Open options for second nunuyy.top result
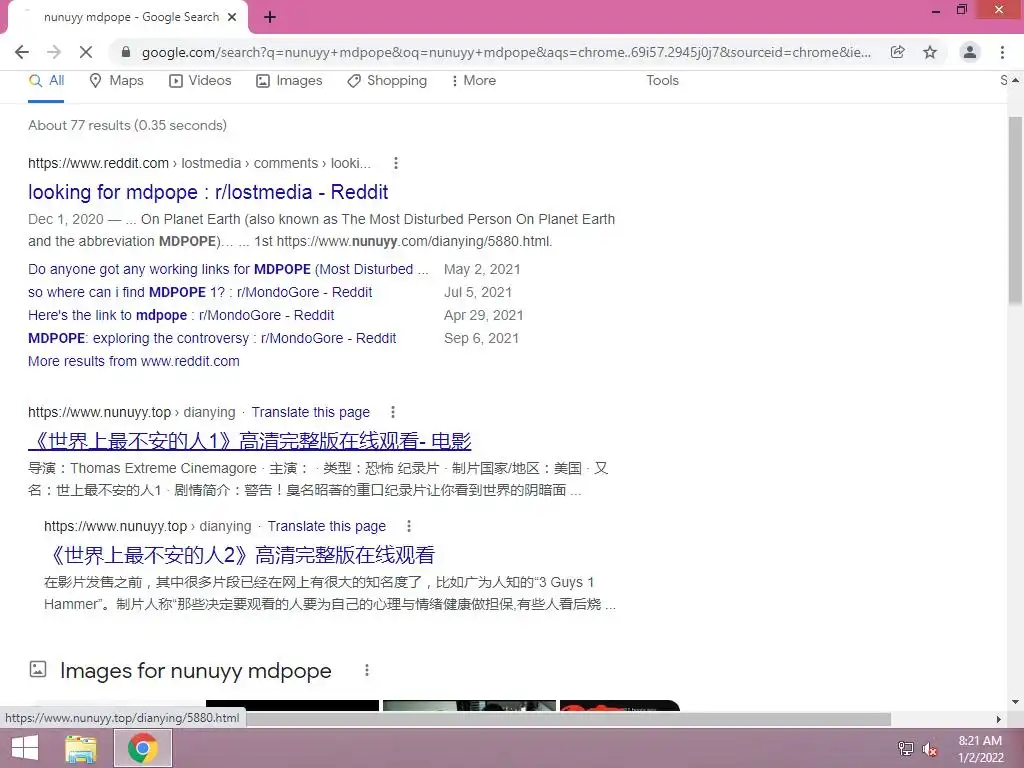This screenshot has height=768, width=1024. coord(409,526)
